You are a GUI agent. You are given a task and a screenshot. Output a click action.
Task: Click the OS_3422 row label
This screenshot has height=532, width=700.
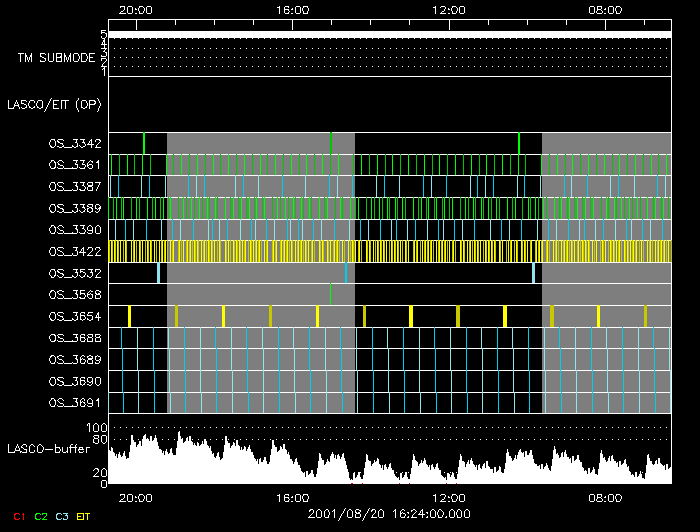tap(74, 251)
